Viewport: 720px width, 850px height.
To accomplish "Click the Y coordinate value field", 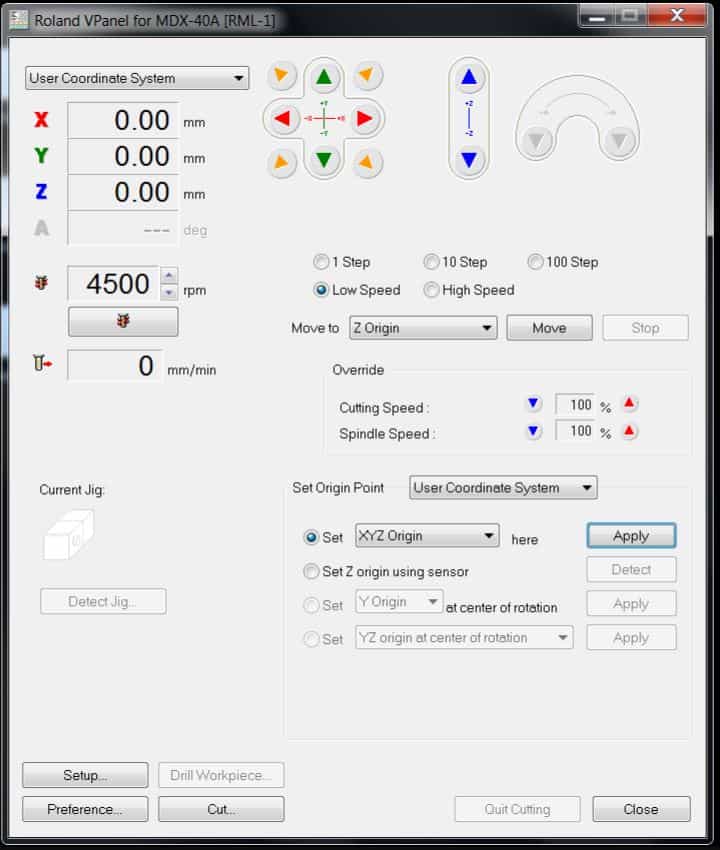I will click(123, 156).
